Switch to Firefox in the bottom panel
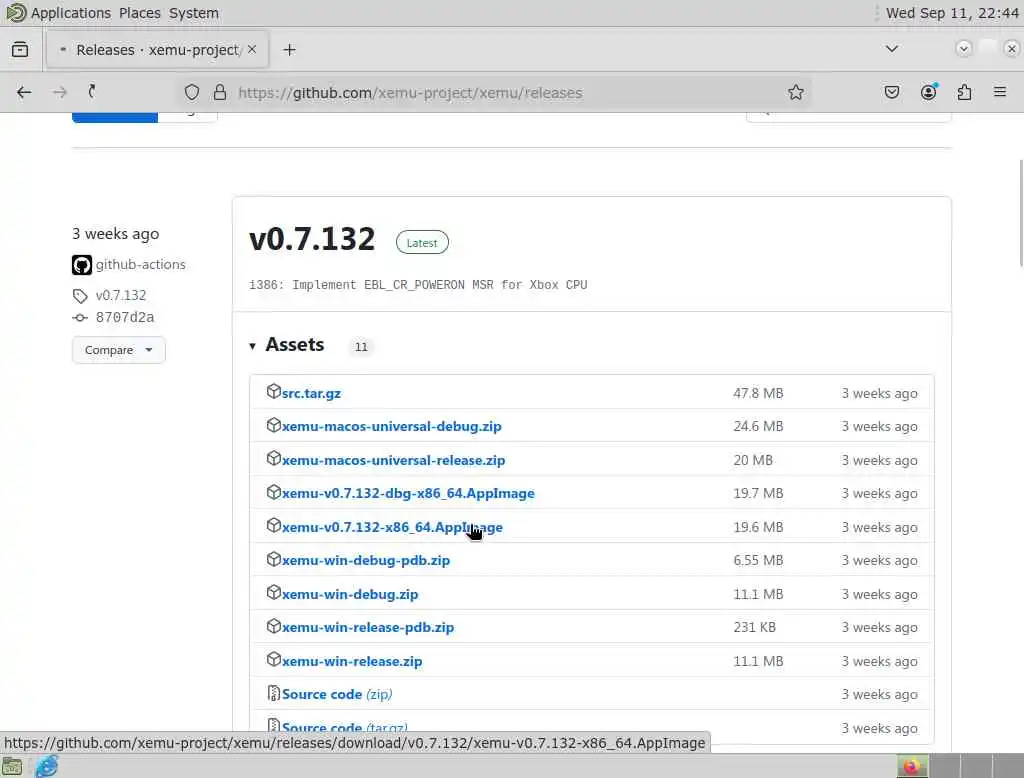 912,766
